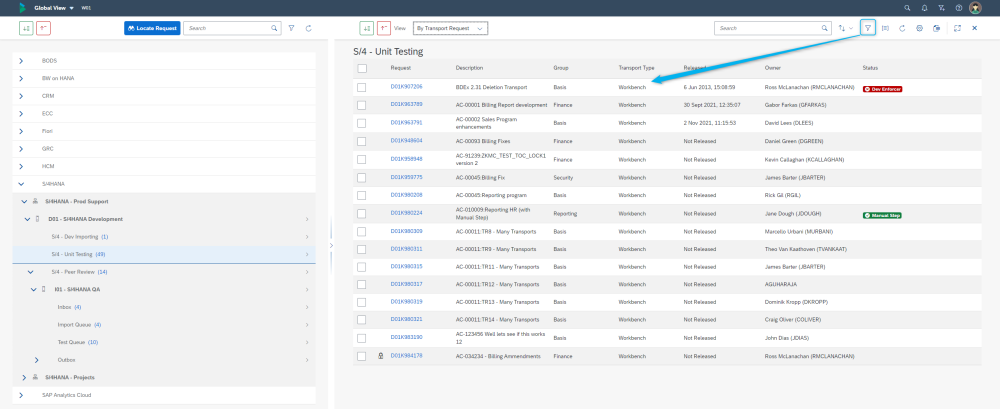Select the checkbox for row D01K980224
Image resolution: width=1000 pixels, height=409 pixels.
click(362, 213)
